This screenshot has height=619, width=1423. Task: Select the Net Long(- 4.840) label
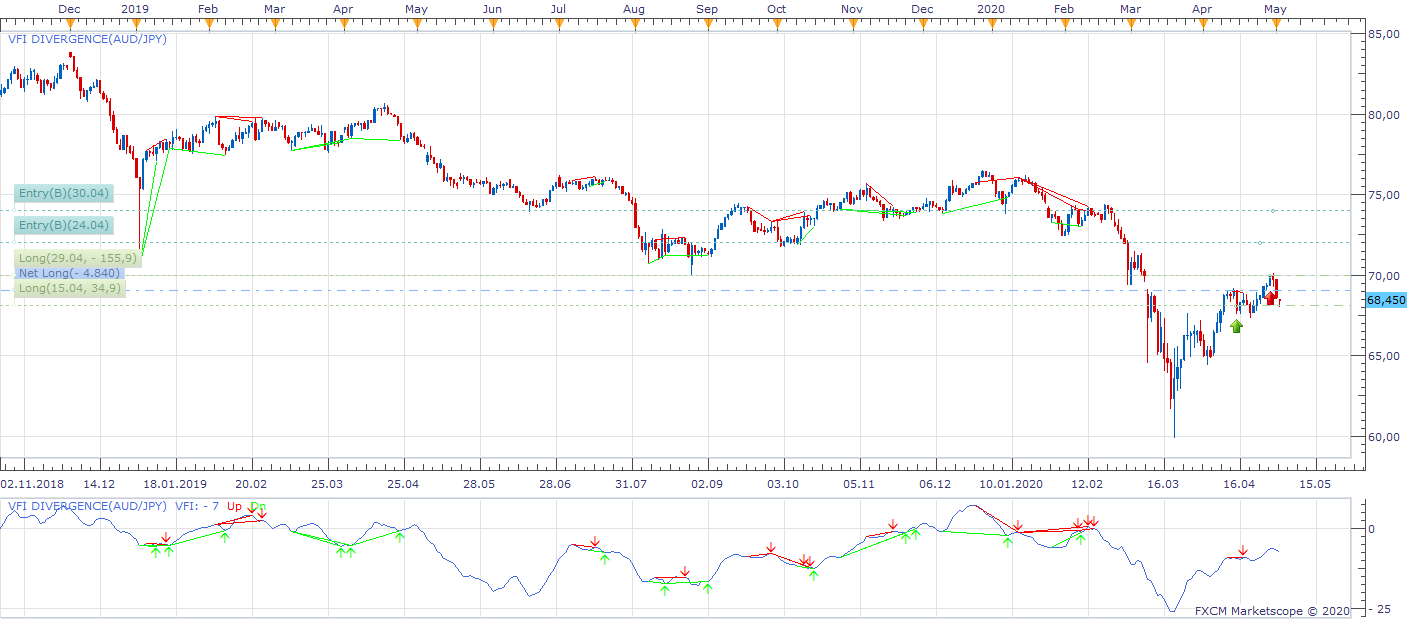click(x=69, y=273)
